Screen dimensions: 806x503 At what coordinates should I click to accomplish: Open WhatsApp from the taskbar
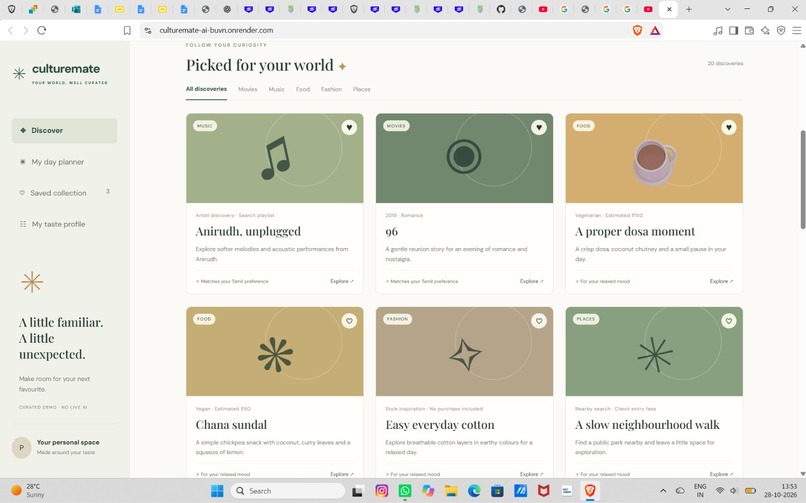pyautogui.click(x=405, y=491)
